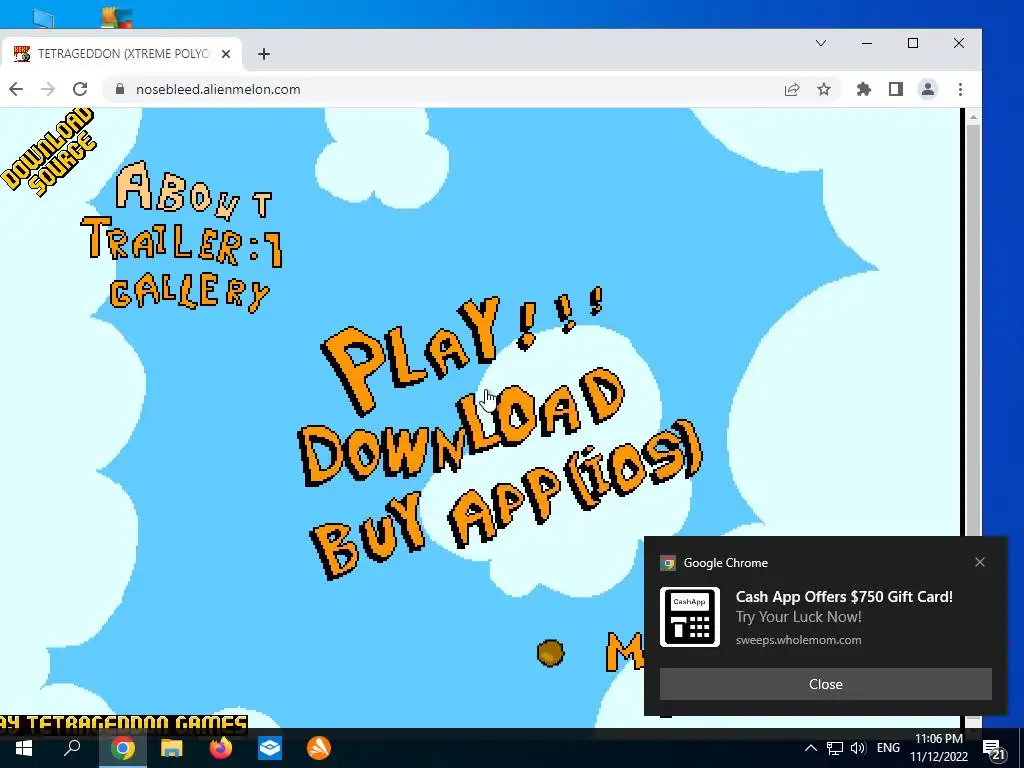This screenshot has height=768, width=1024.
Task: Go back to the previous page
Action: (x=16, y=89)
